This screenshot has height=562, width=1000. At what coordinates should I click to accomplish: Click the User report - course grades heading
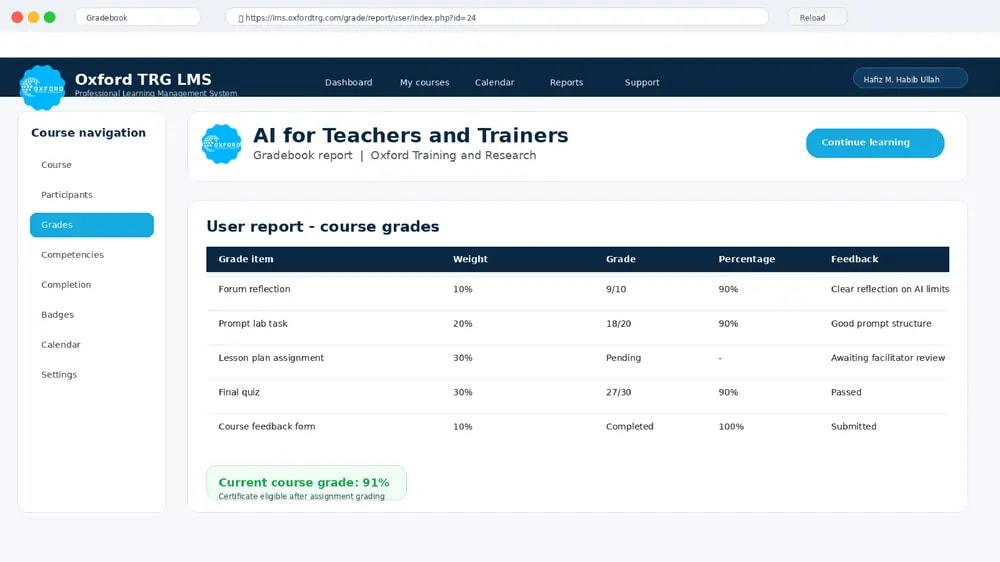pyautogui.click(x=323, y=226)
